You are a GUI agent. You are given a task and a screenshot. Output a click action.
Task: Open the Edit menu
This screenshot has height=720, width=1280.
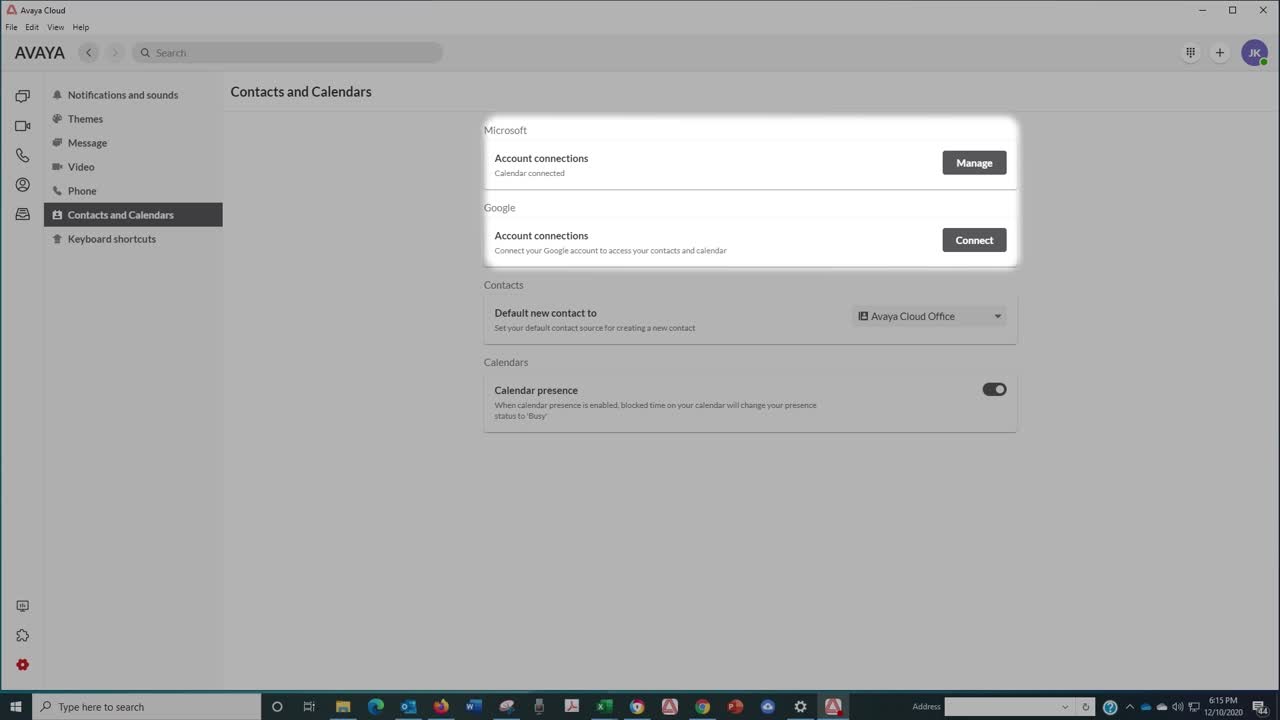(32, 27)
